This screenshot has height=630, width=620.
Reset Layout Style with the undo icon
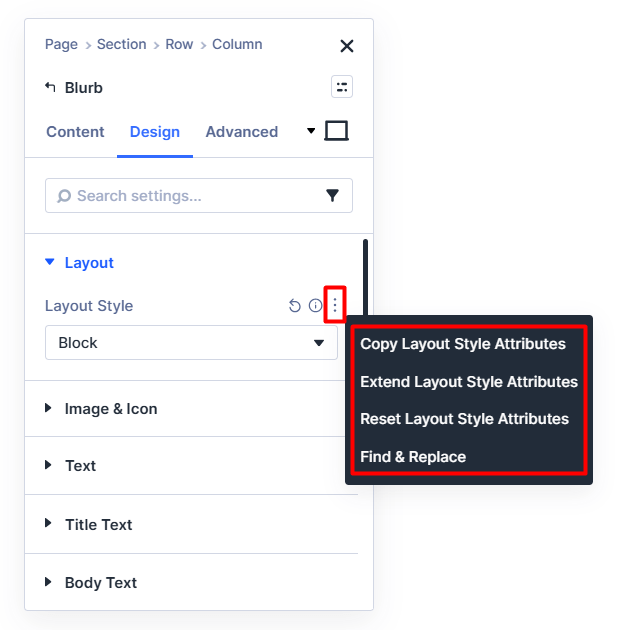tap(294, 306)
